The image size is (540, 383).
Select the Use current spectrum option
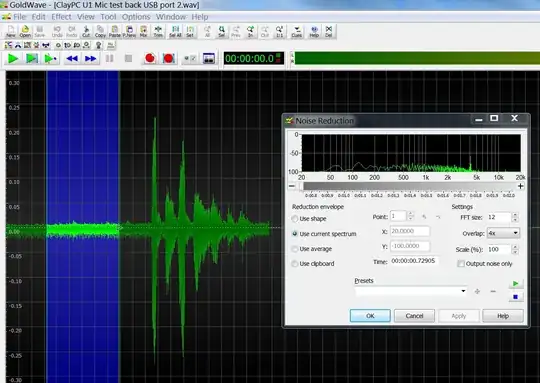[324, 234]
